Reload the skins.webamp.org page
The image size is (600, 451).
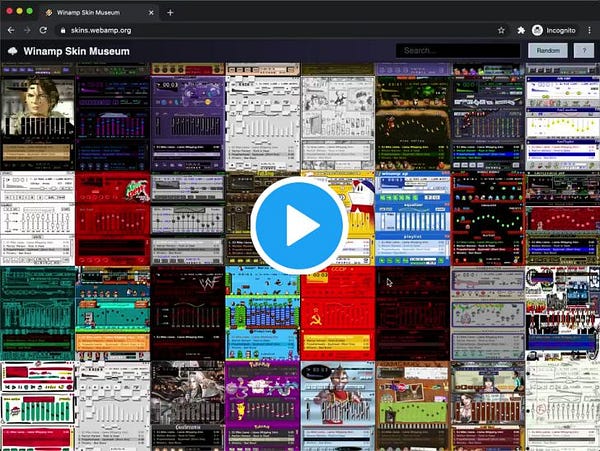point(43,30)
